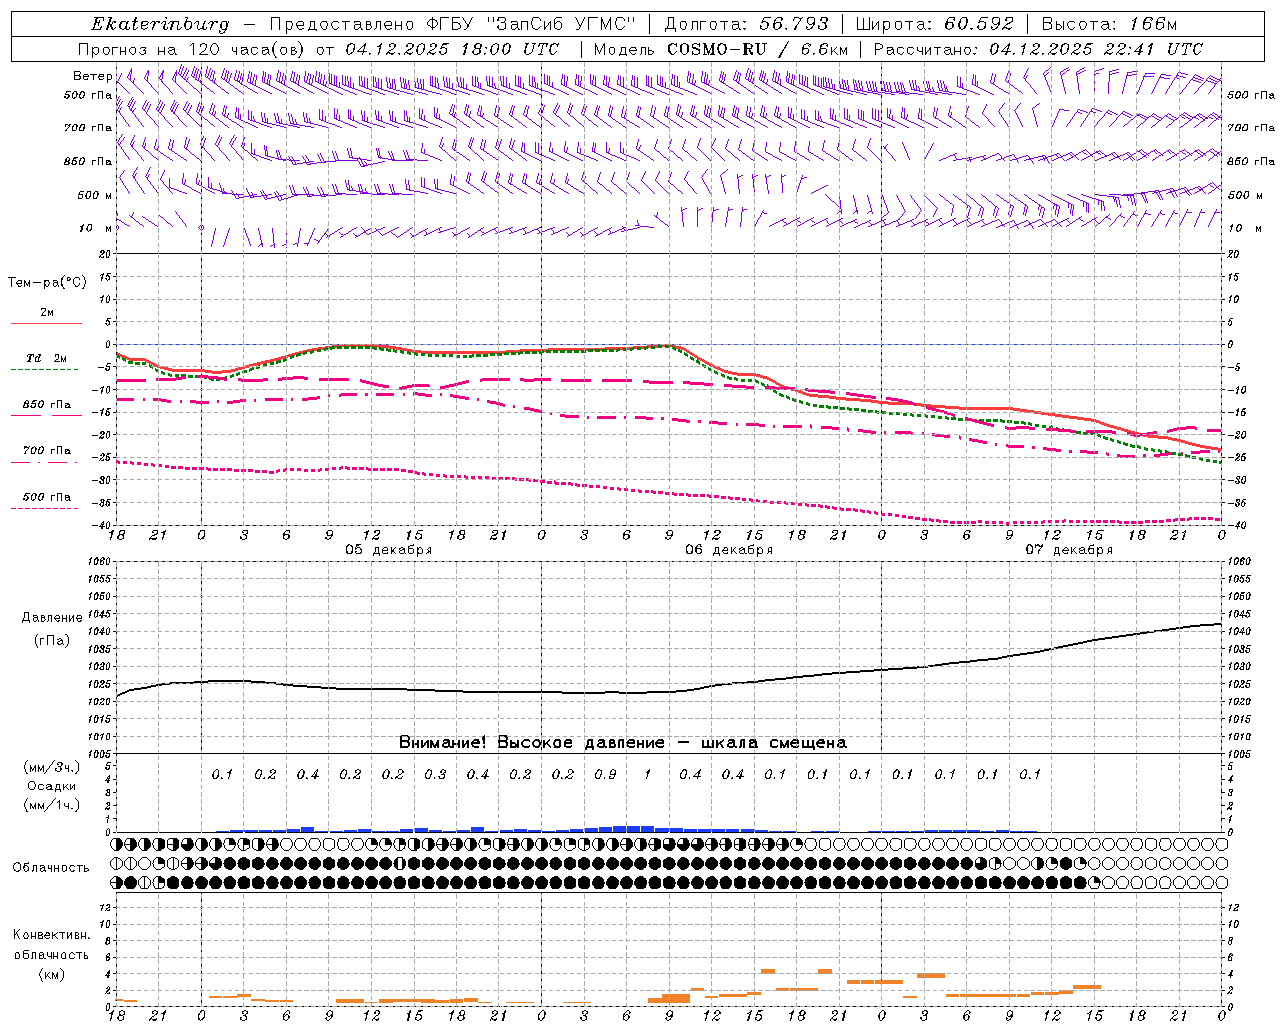The image size is (1280, 1024).
Task: Click the 10 м wind level label on the left
Action: [95, 228]
